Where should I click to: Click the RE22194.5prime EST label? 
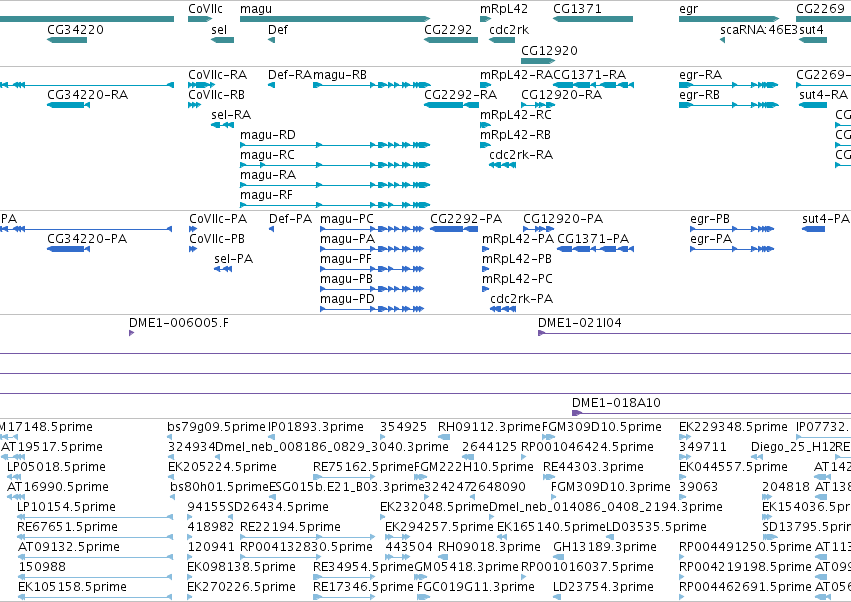[x=290, y=527]
